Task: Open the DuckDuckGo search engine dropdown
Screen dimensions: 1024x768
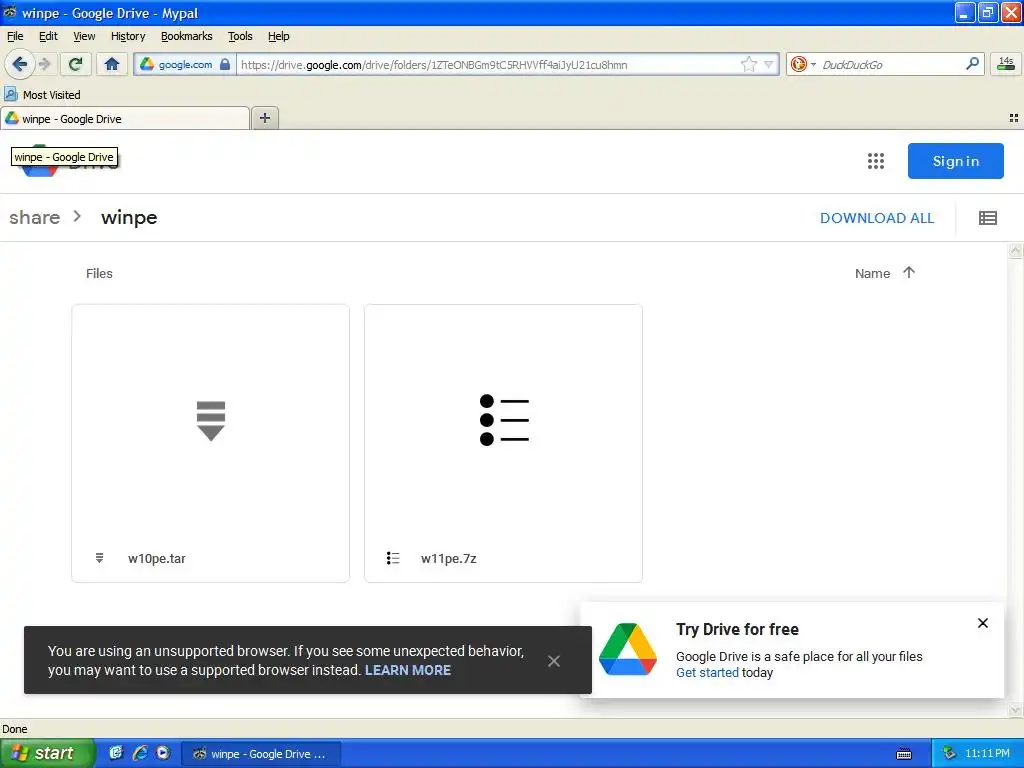Action: (x=803, y=64)
